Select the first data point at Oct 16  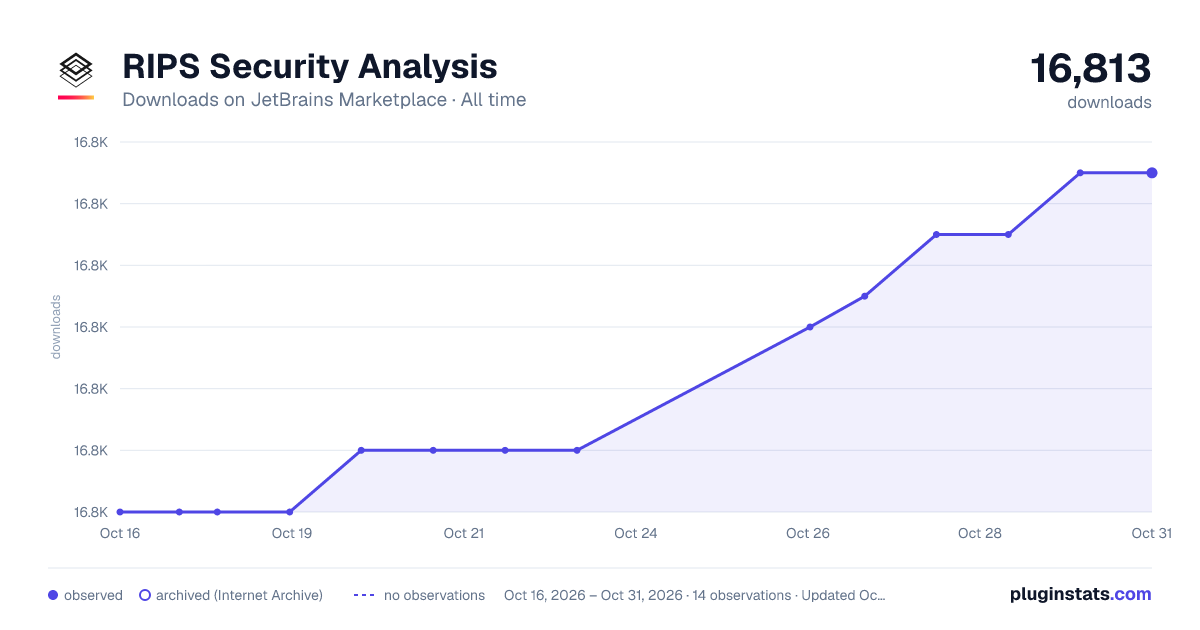tap(120, 512)
